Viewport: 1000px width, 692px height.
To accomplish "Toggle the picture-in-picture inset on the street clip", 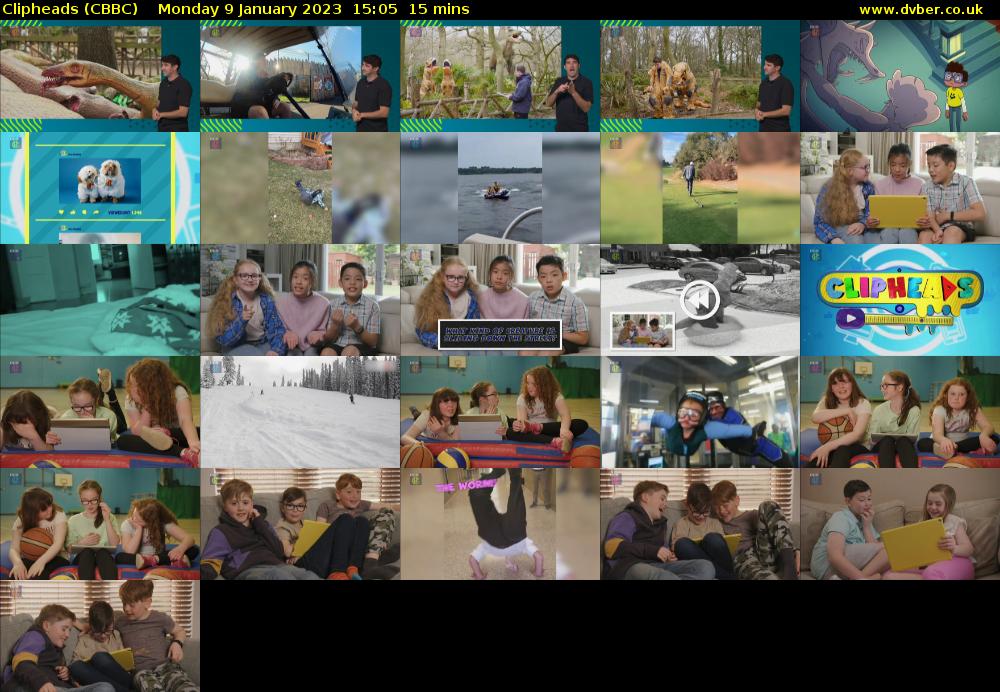I will click(x=640, y=330).
